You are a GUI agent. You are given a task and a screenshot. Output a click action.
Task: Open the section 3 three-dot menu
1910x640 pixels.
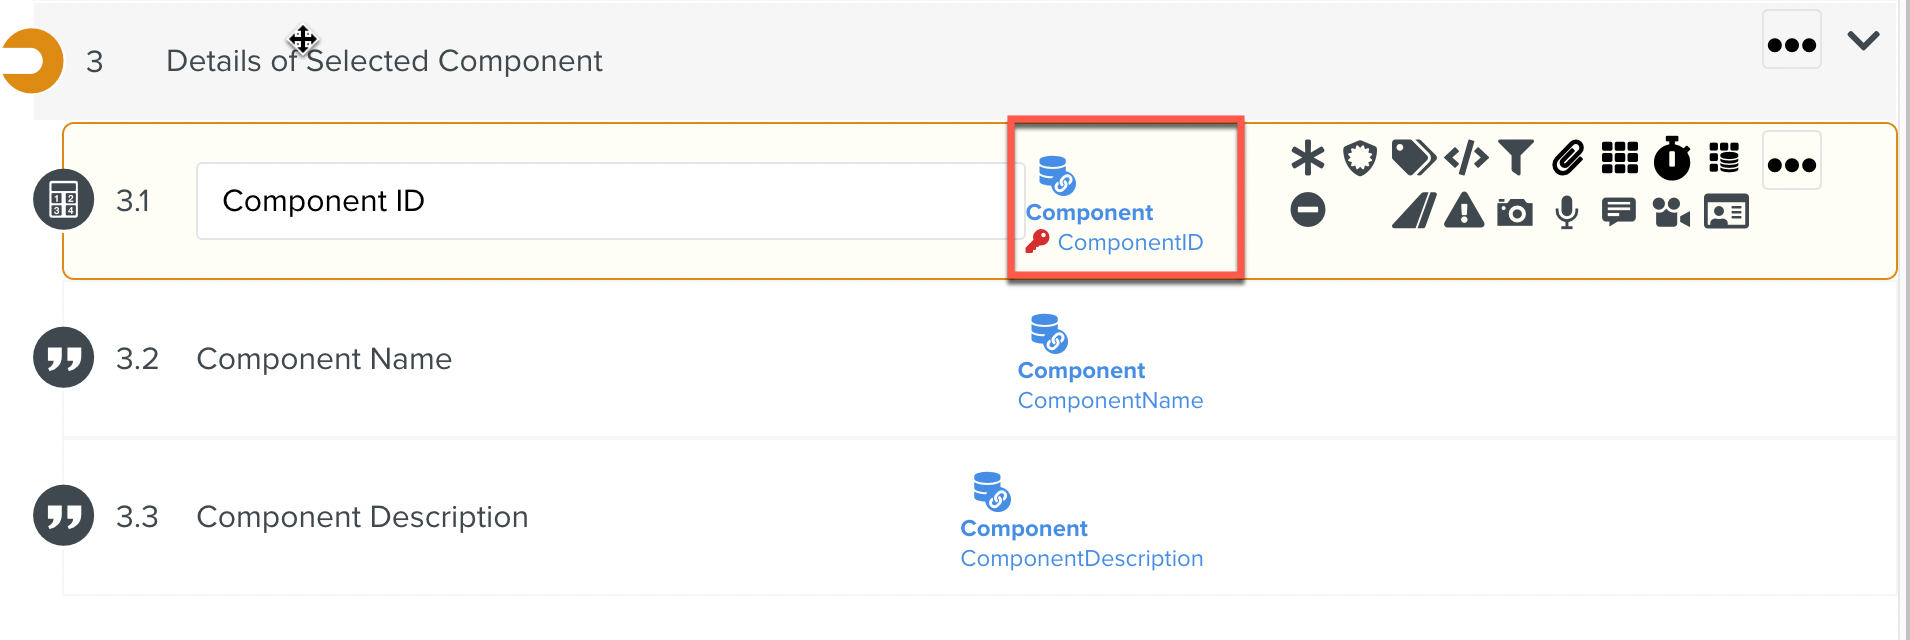point(1791,43)
